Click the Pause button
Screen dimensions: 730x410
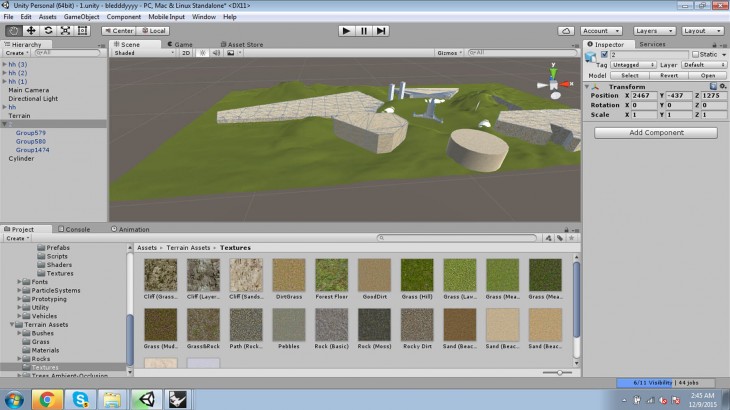pos(363,31)
